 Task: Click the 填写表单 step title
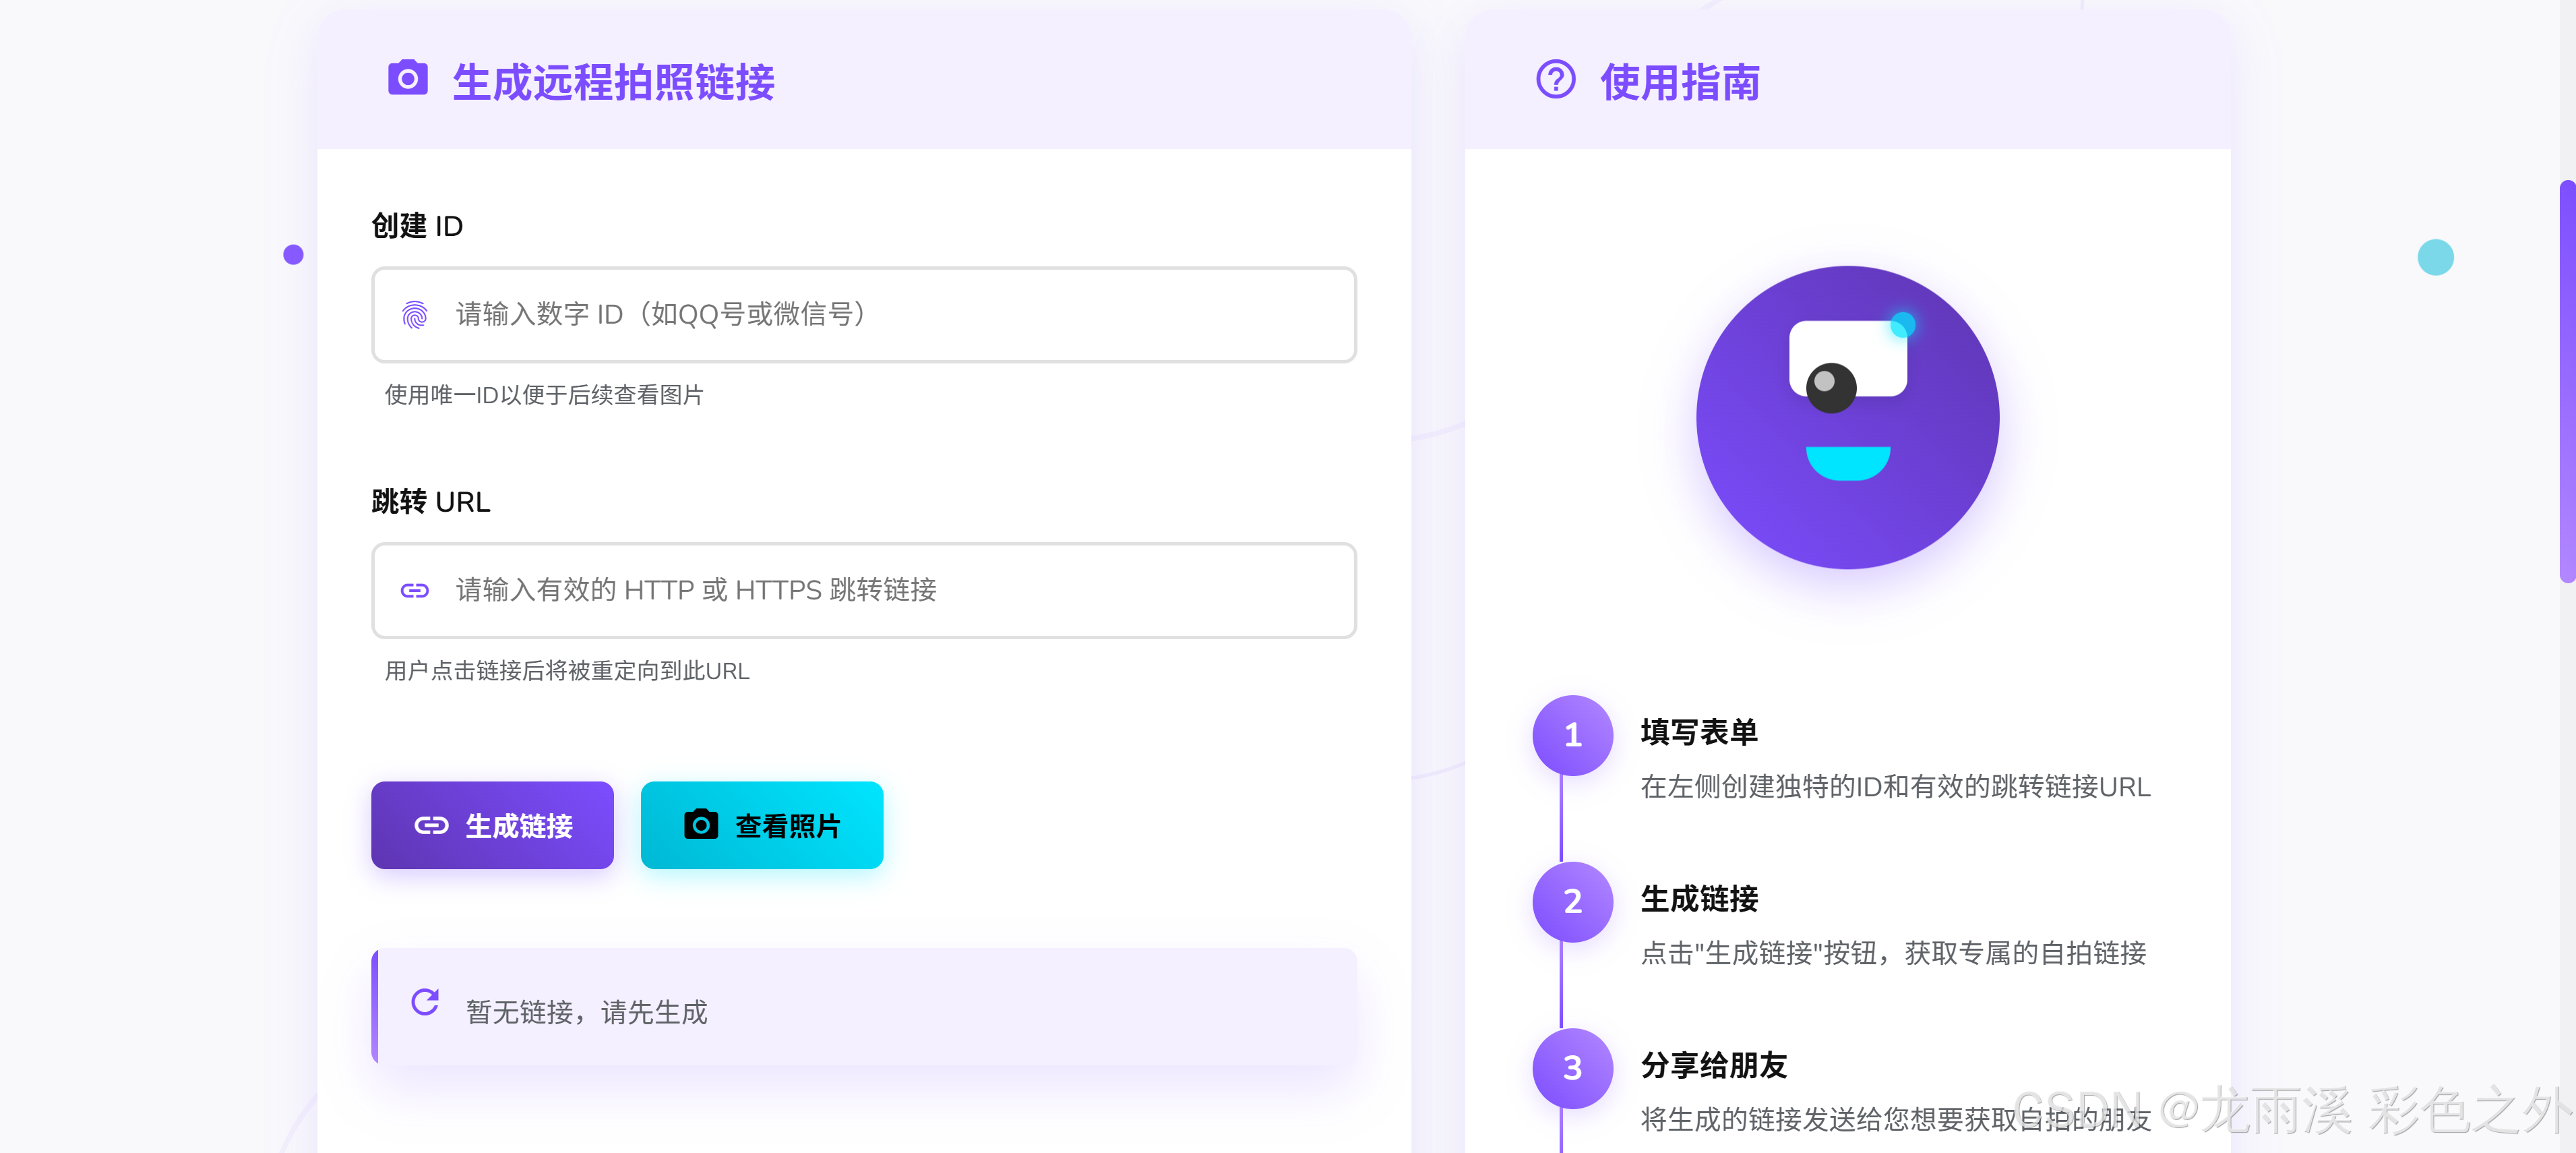1699,732
